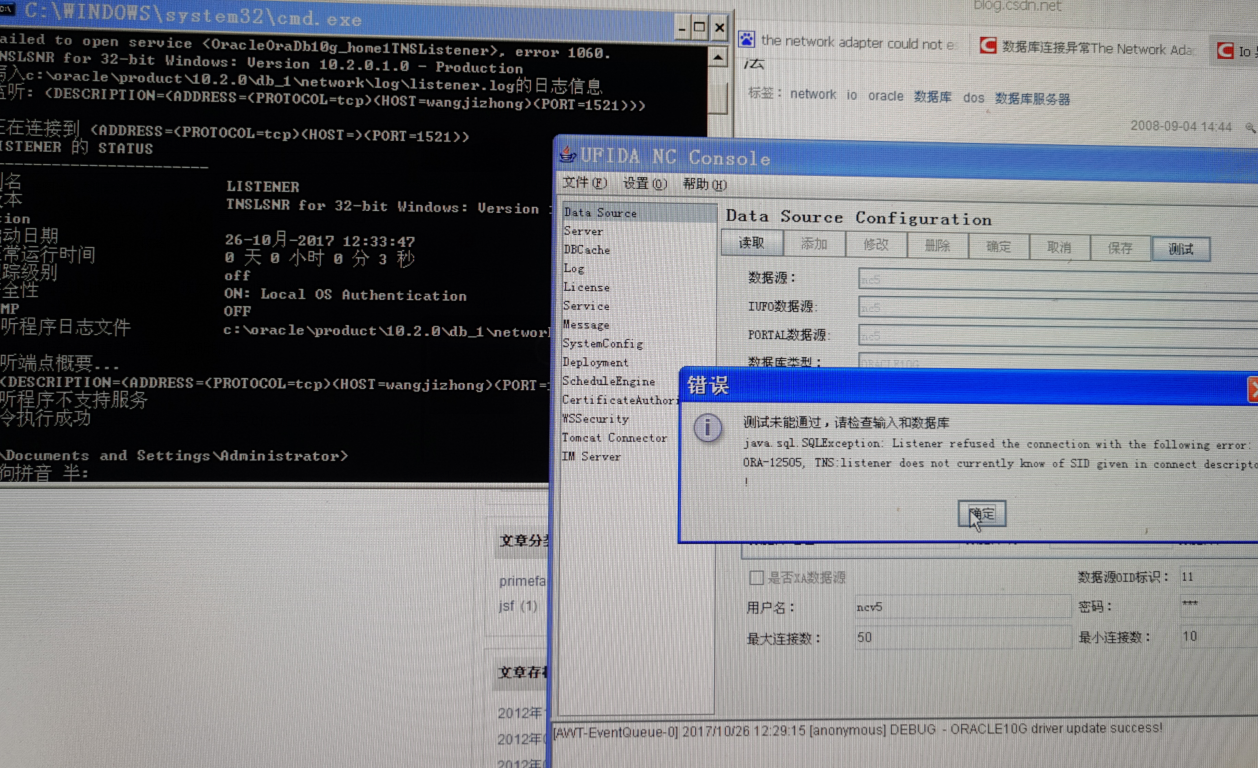This screenshot has height=768, width=1258.
Task: Click the 最大连接数 field showing 50
Action: pyautogui.click(x=962, y=638)
